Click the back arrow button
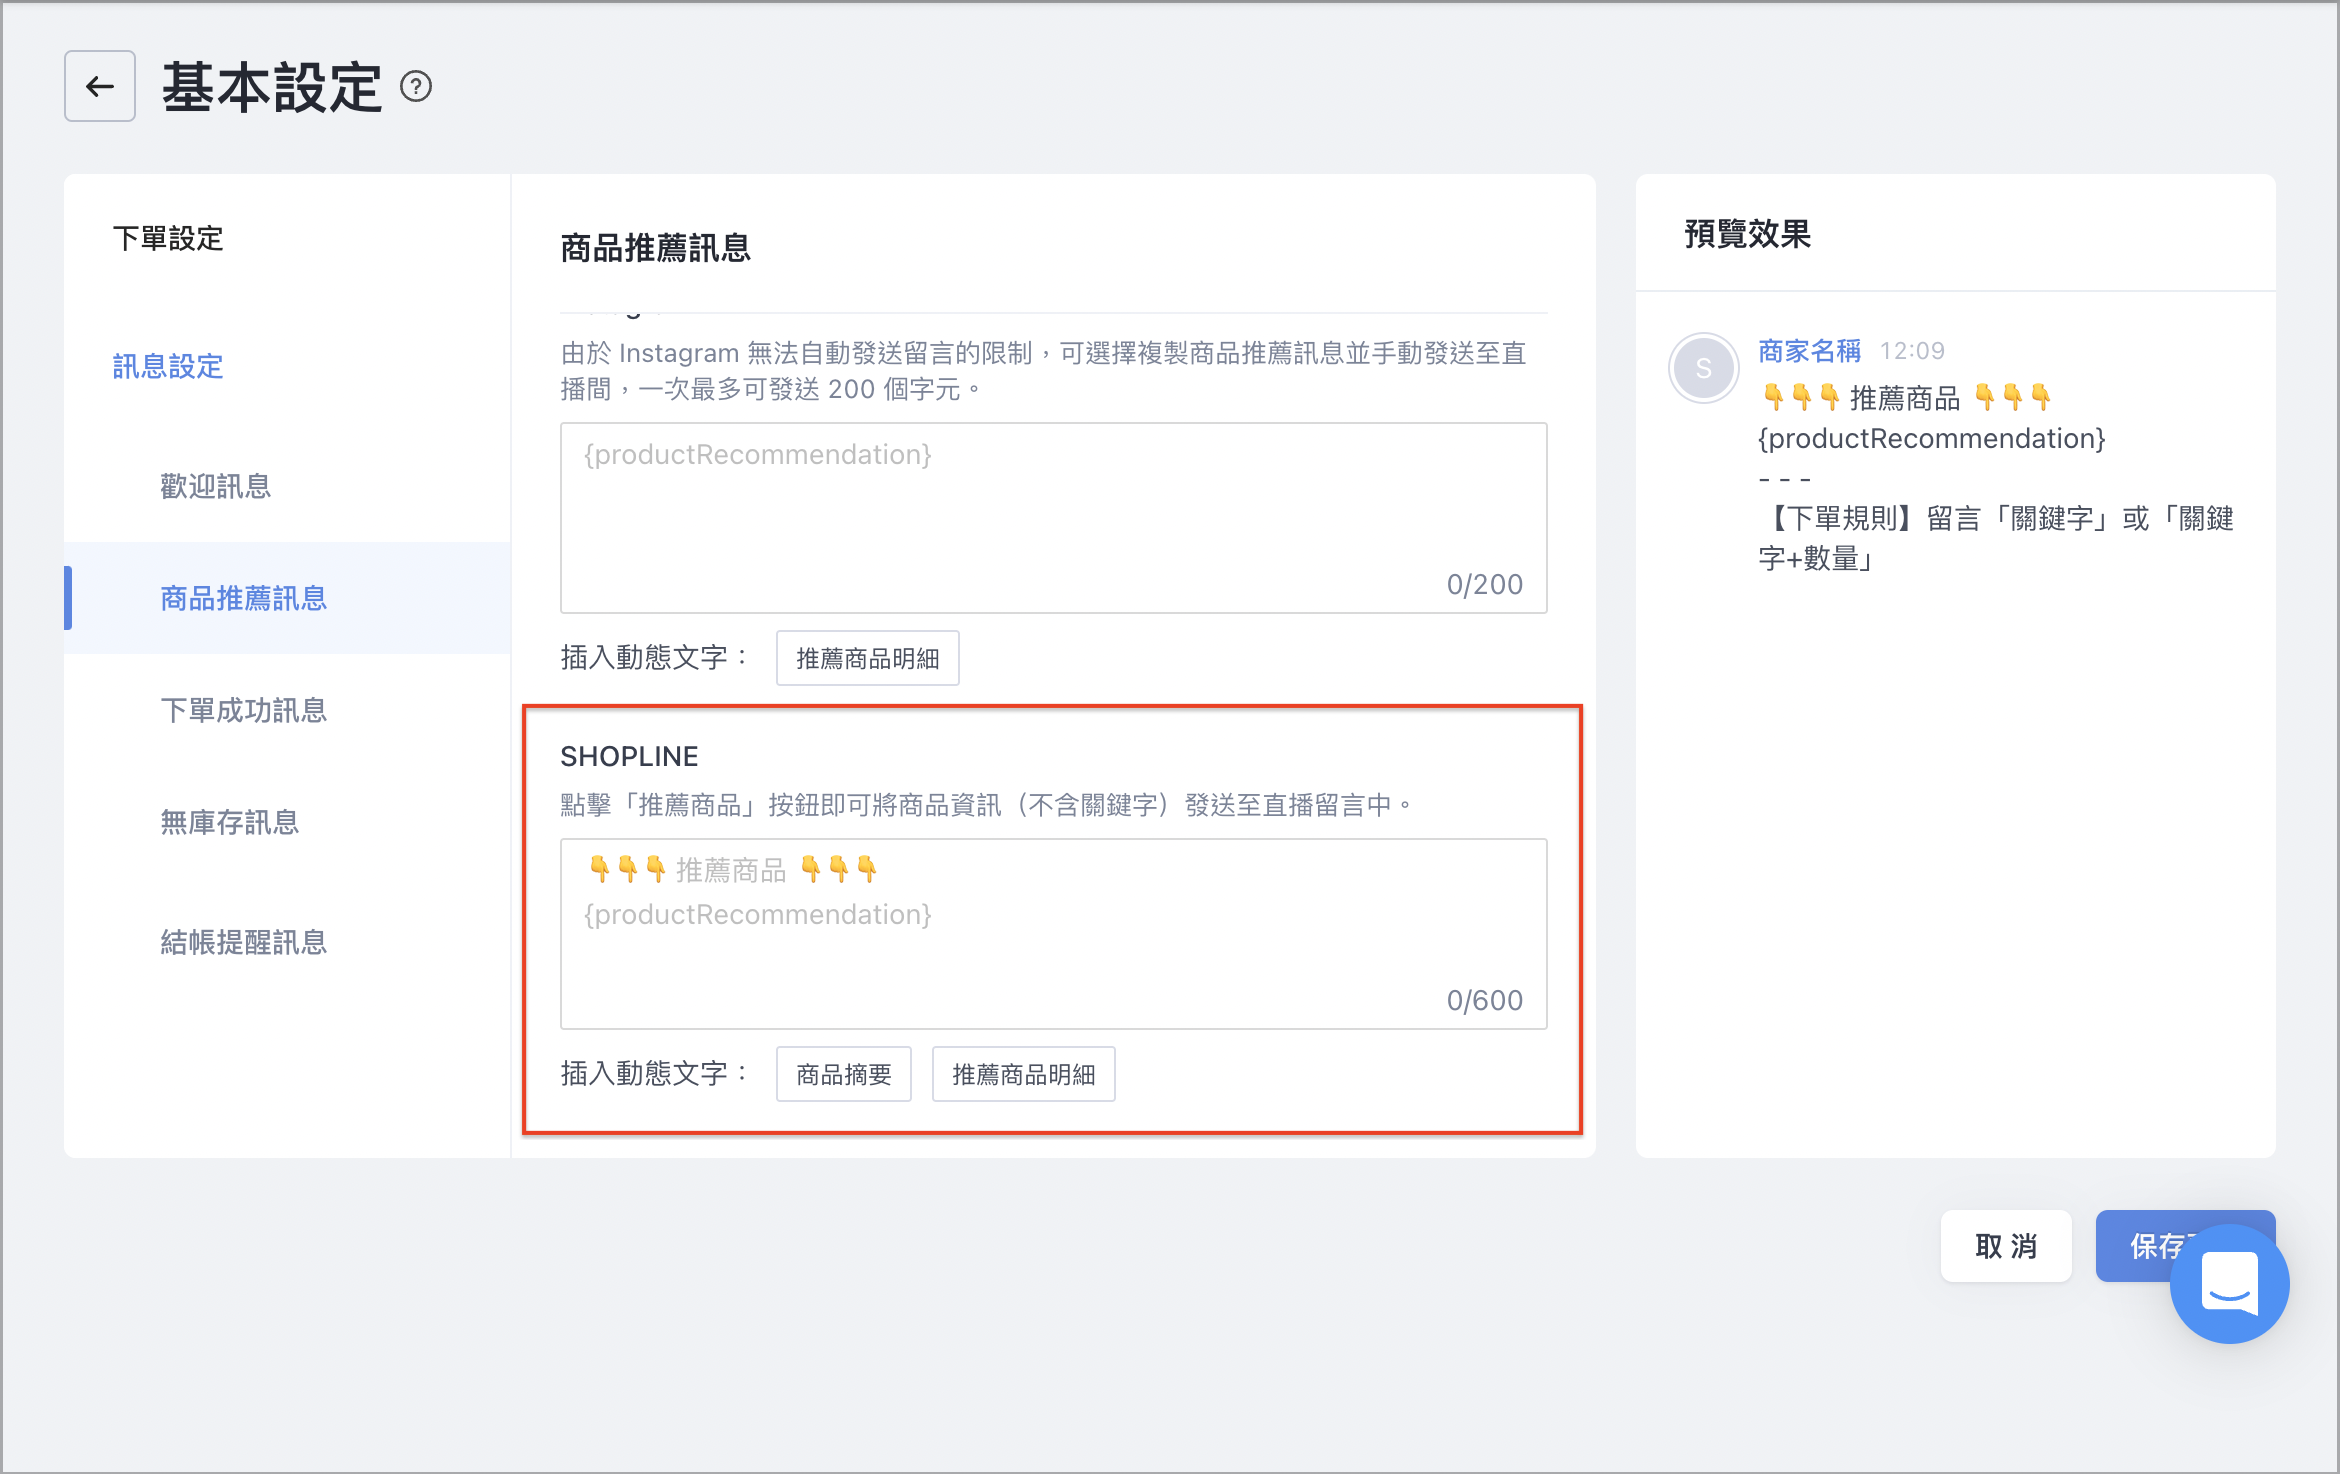The height and width of the screenshot is (1474, 2340). (100, 86)
